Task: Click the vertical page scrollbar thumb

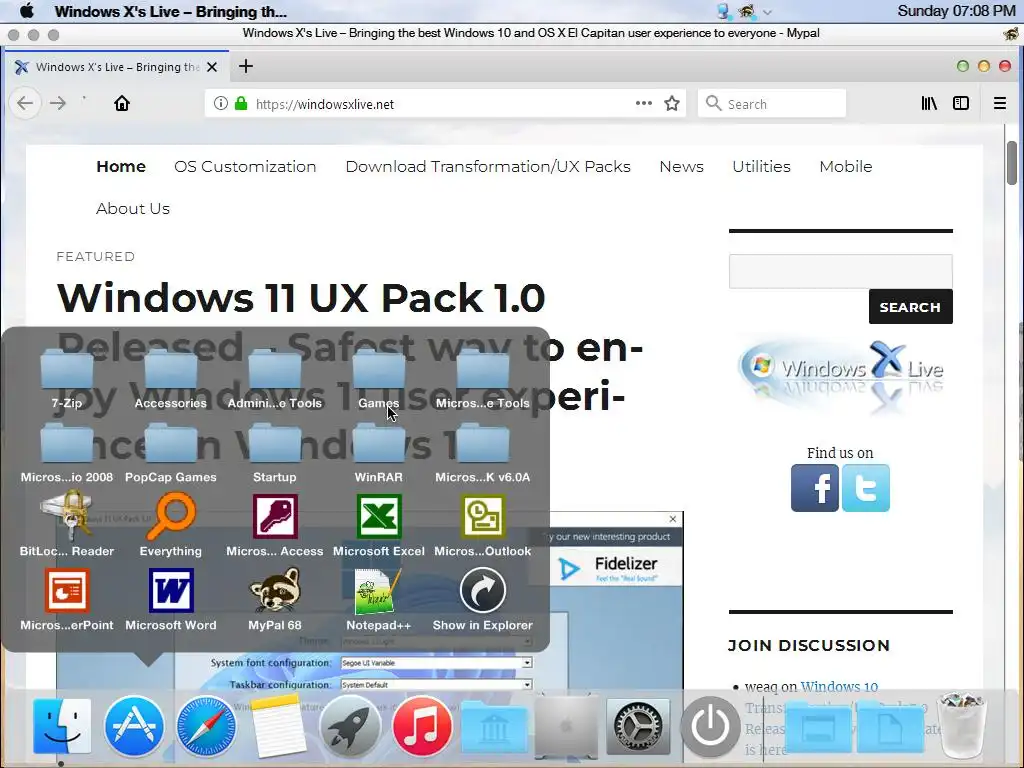Action: pos(1012,163)
